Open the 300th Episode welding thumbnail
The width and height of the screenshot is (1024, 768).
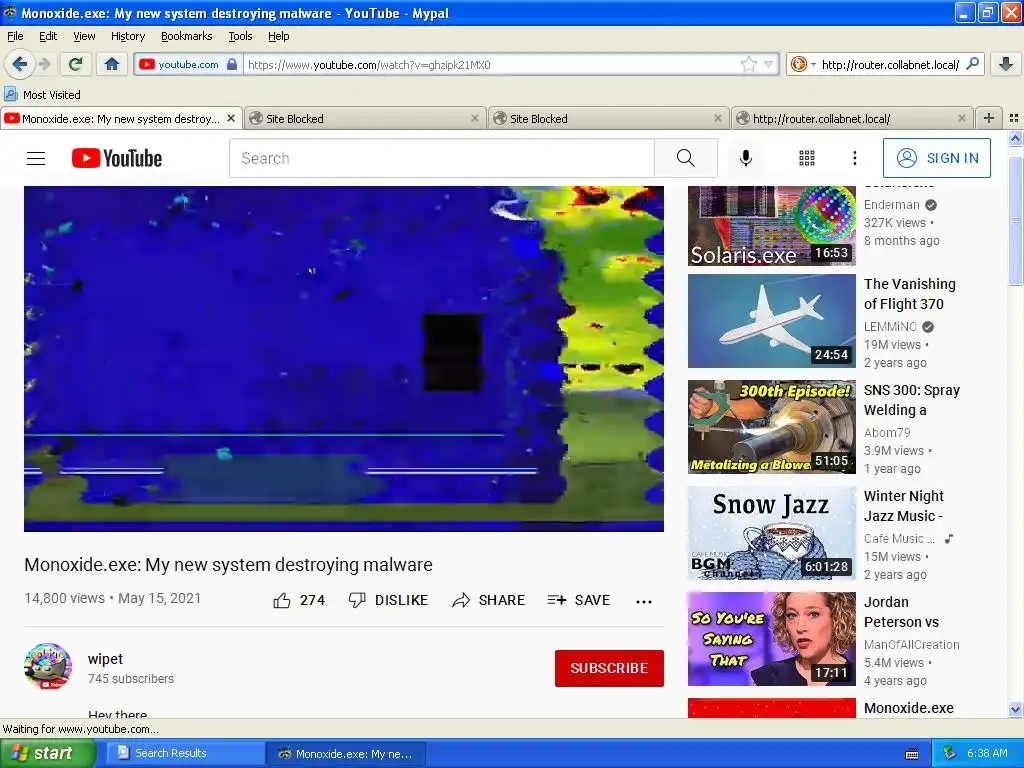[771, 426]
